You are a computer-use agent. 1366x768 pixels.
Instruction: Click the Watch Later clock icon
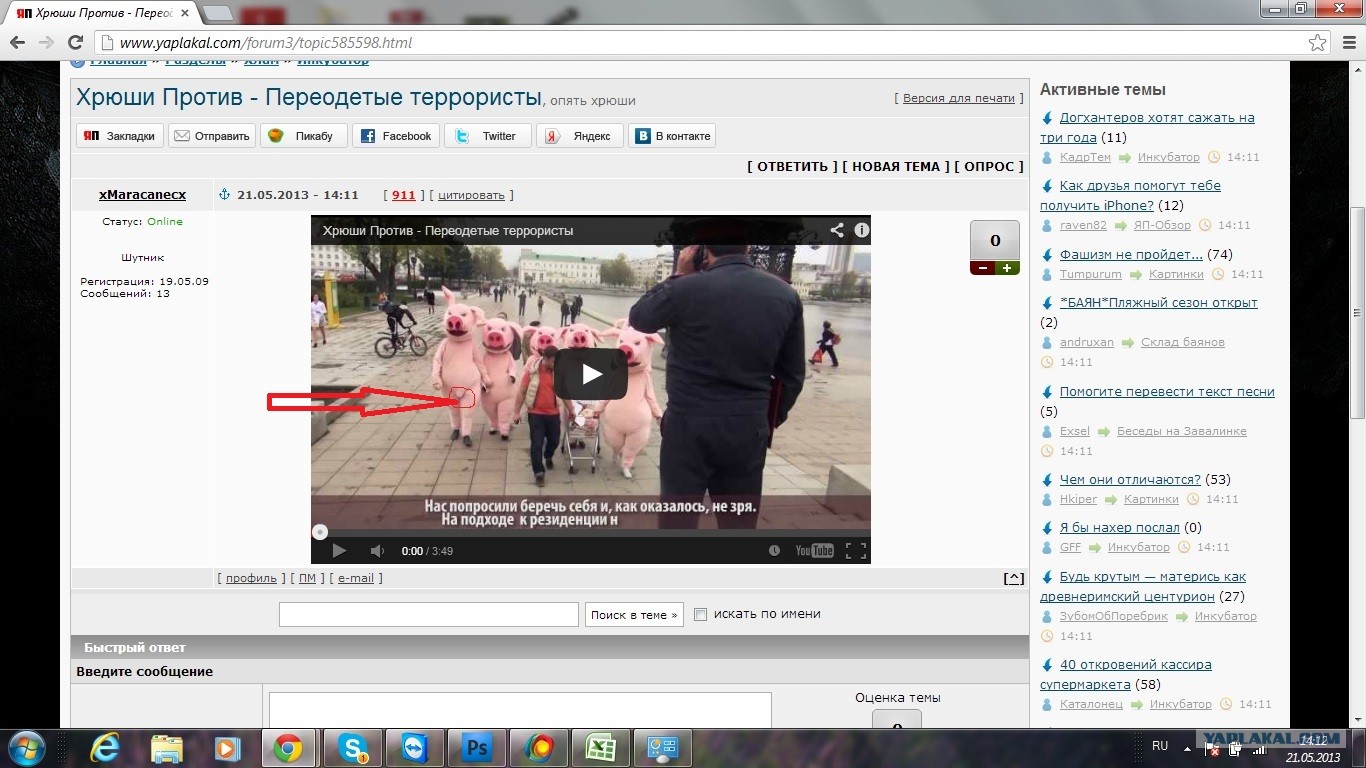pos(774,551)
